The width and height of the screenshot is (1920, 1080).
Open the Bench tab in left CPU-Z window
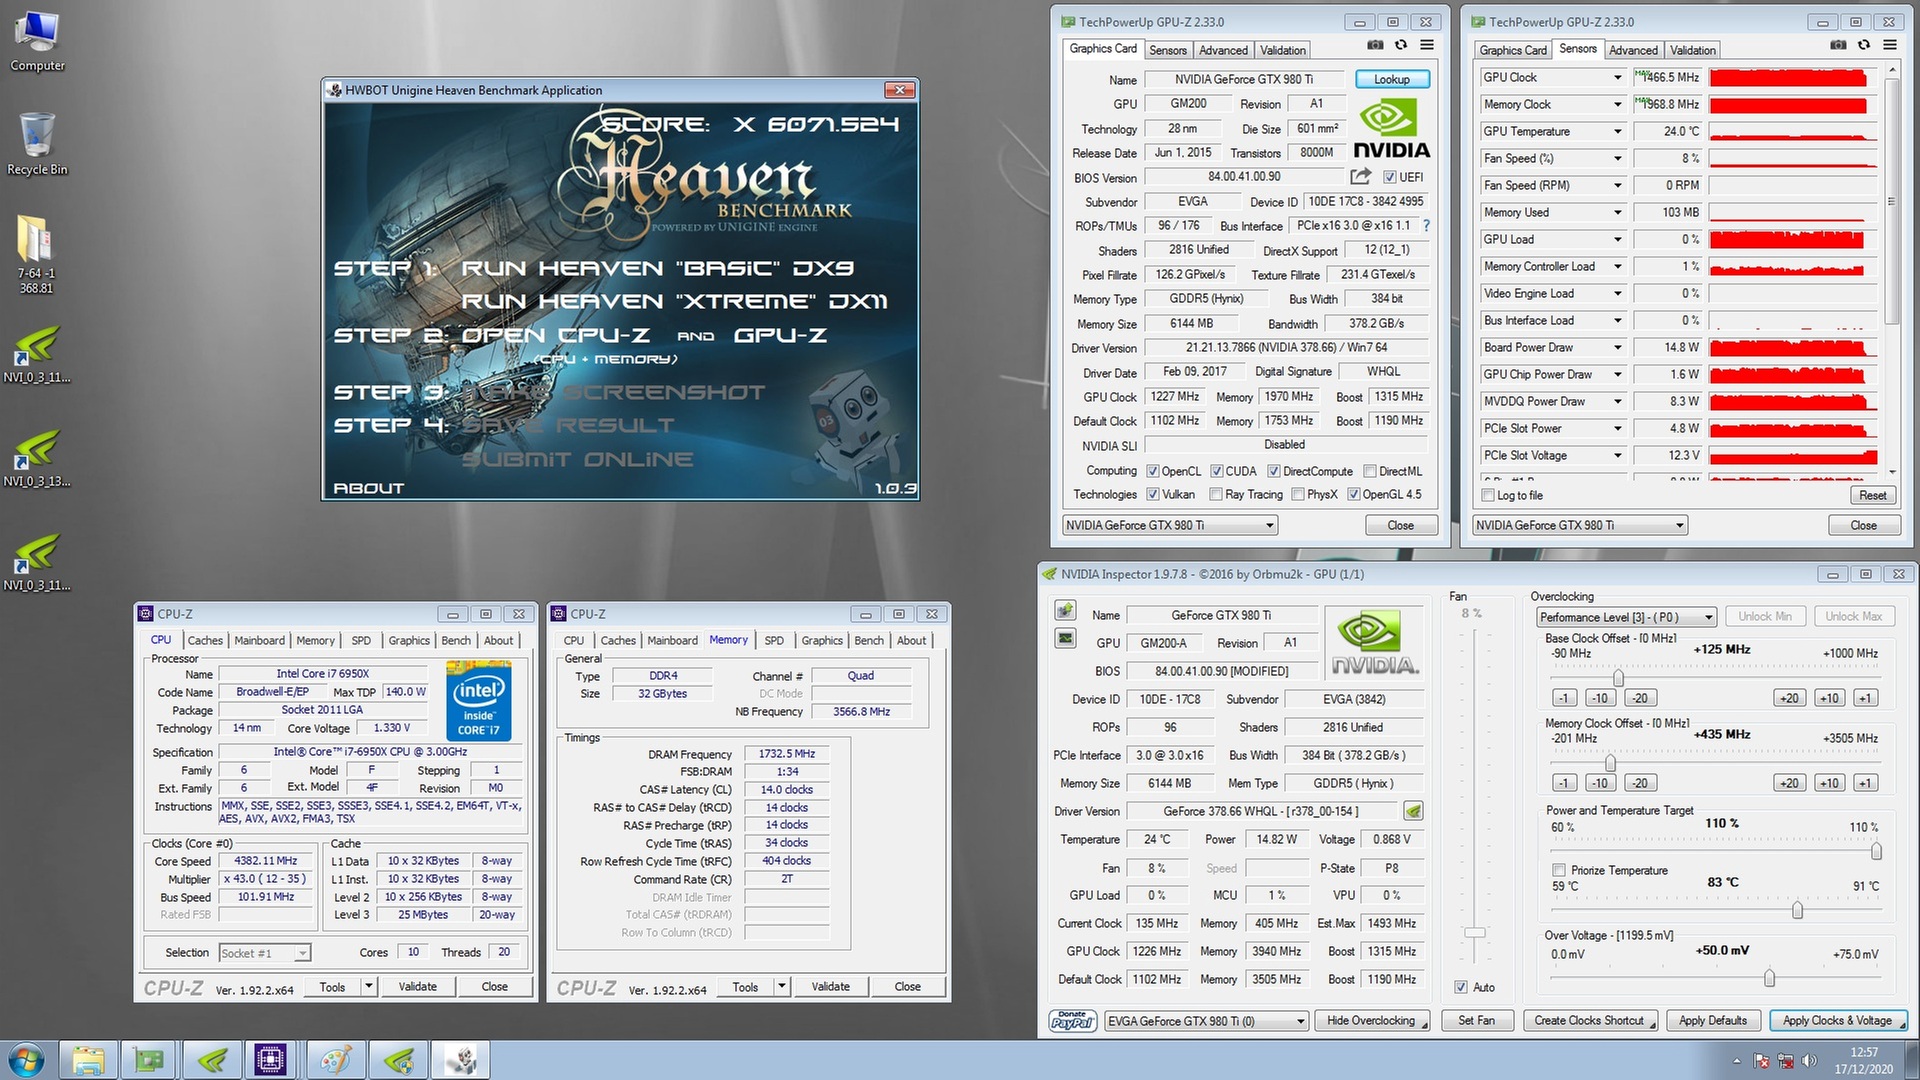(456, 640)
